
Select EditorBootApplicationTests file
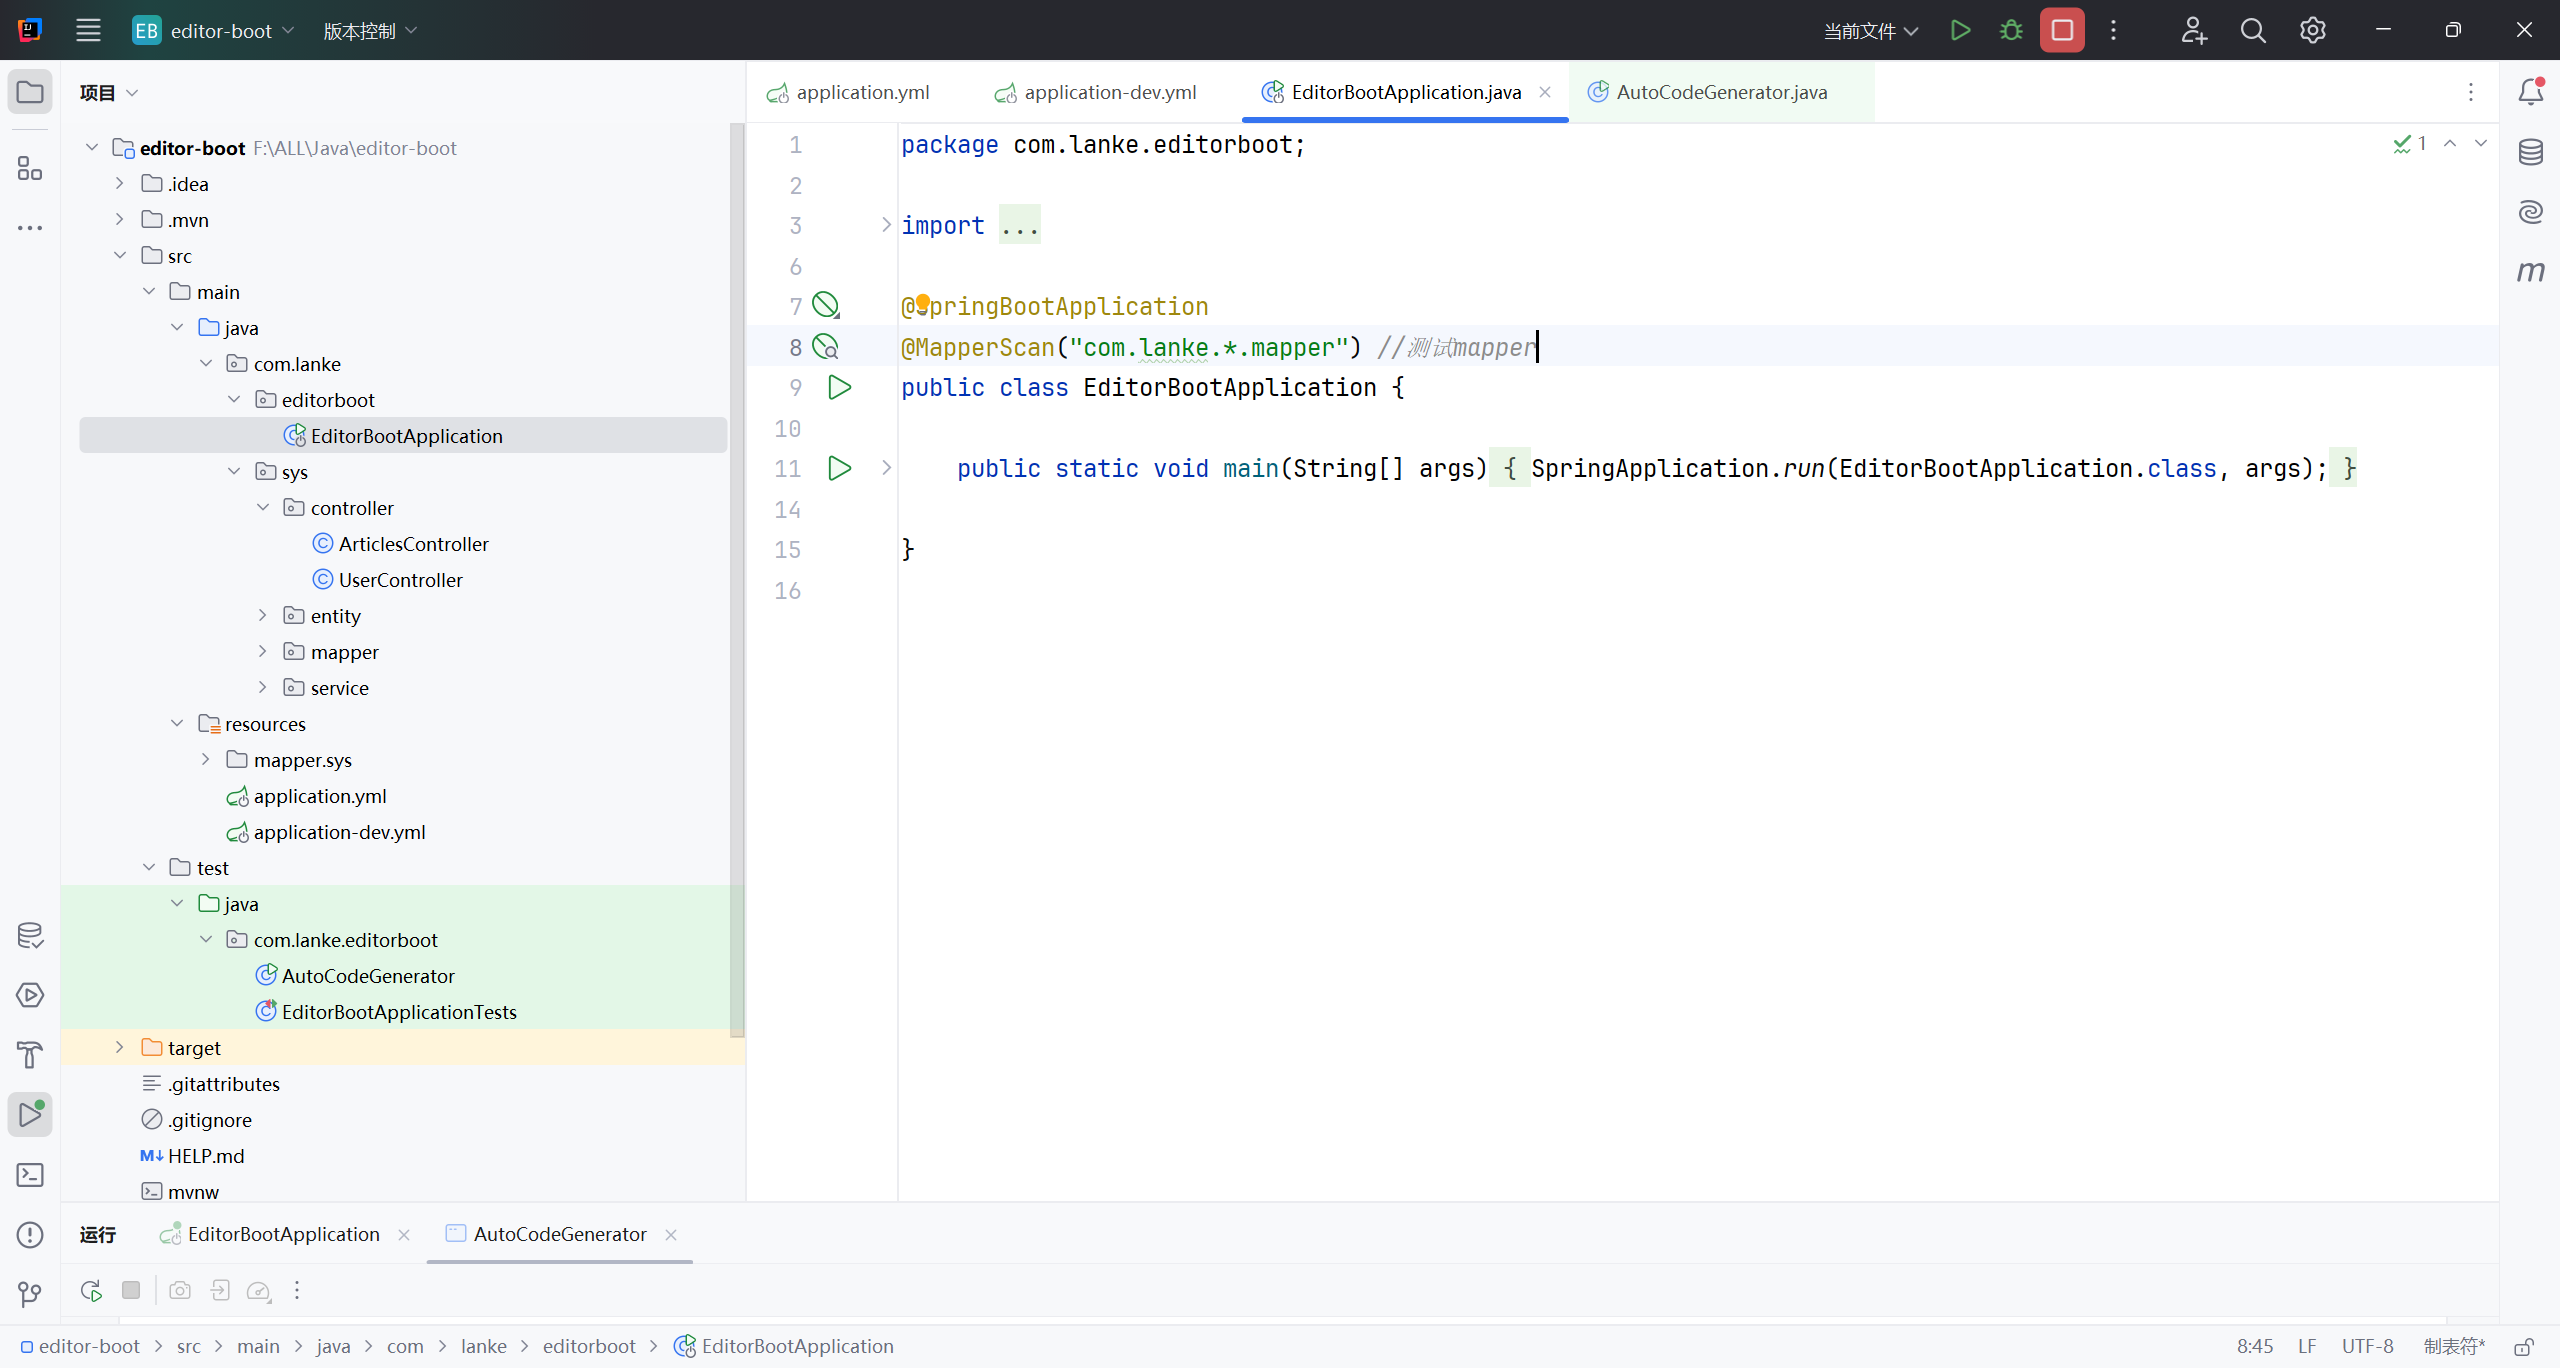399,1011
